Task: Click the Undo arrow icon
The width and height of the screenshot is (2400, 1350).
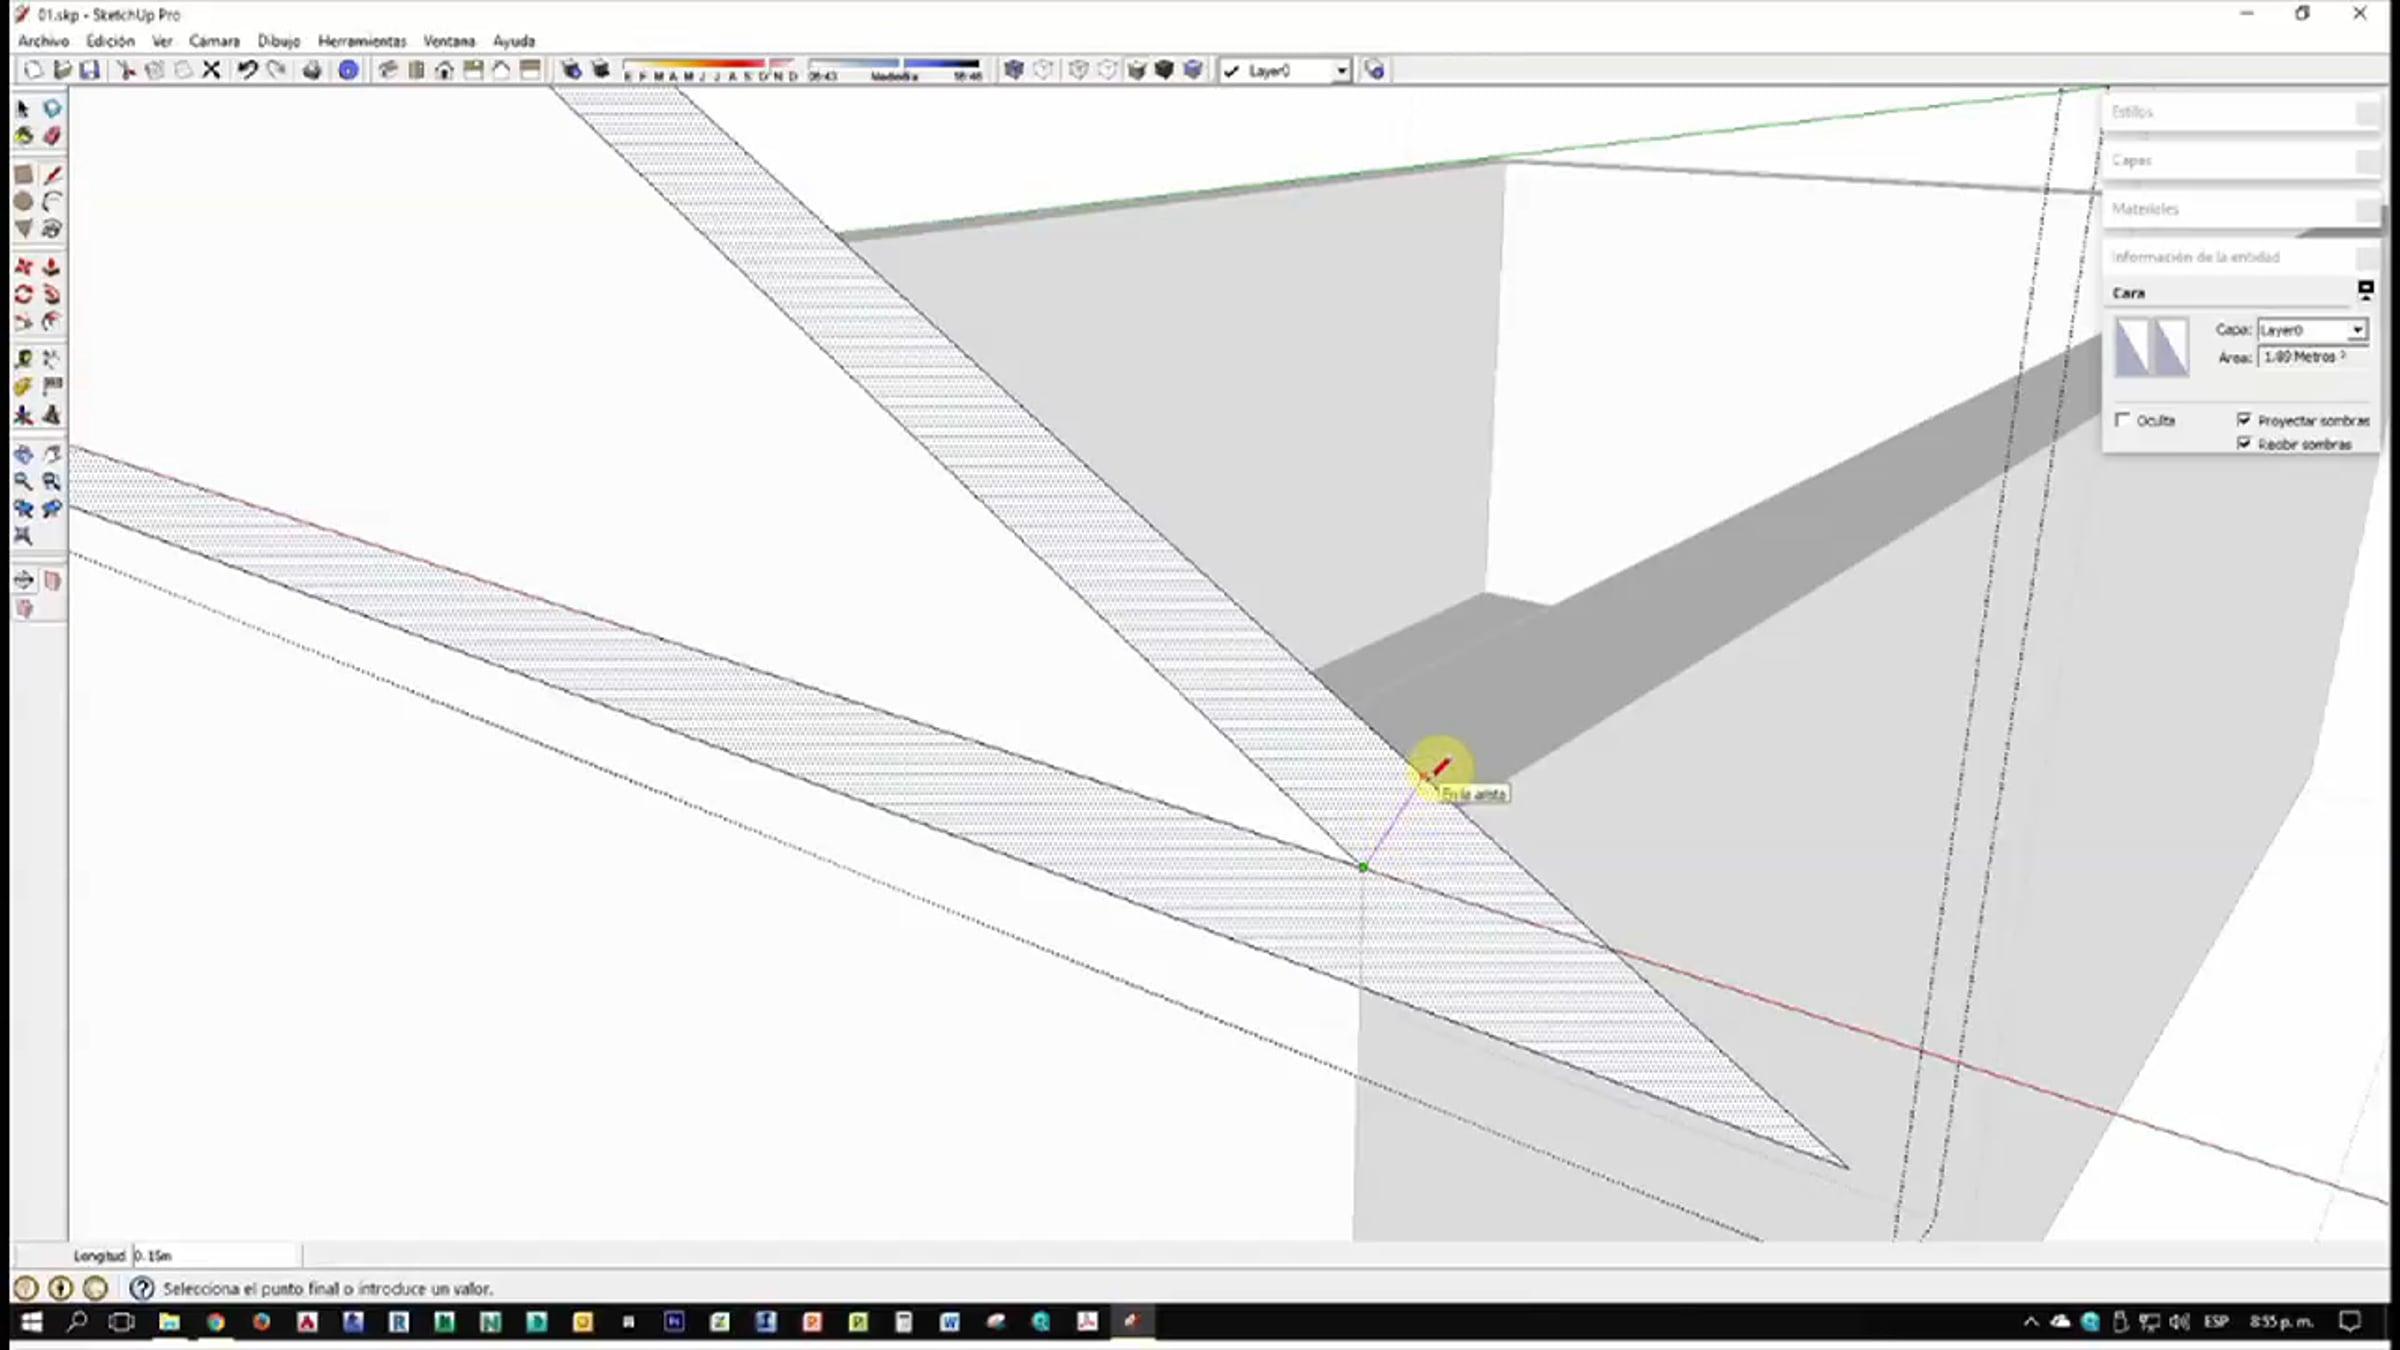Action: 247,70
